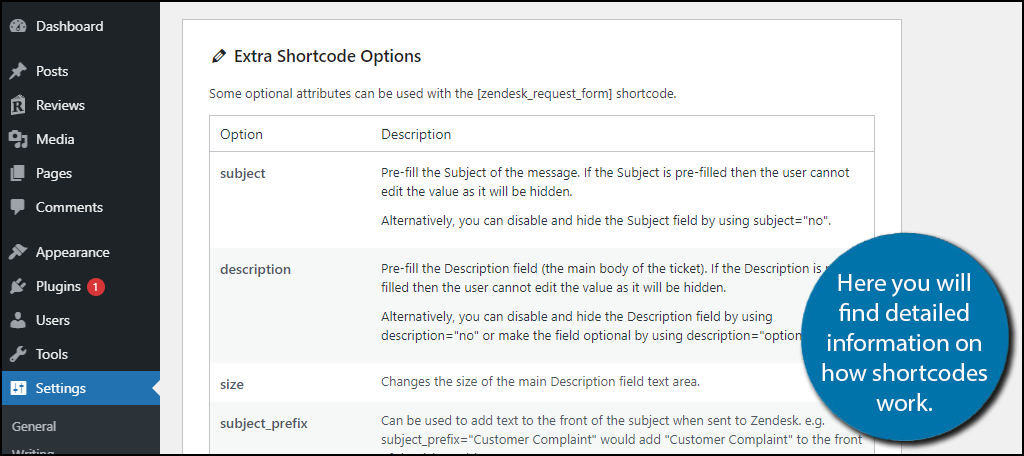Click the Users person icon
Viewport: 1024px width, 456px height.
point(18,321)
